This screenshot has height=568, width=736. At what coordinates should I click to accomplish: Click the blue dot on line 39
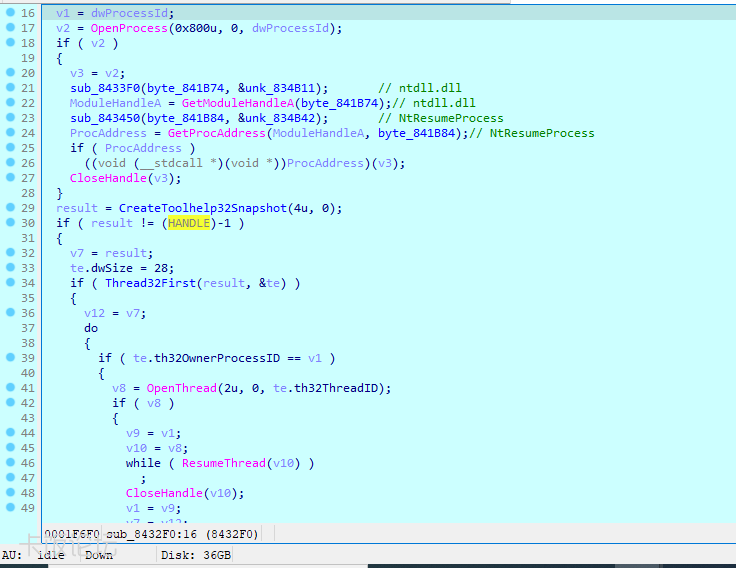[x=9, y=358]
